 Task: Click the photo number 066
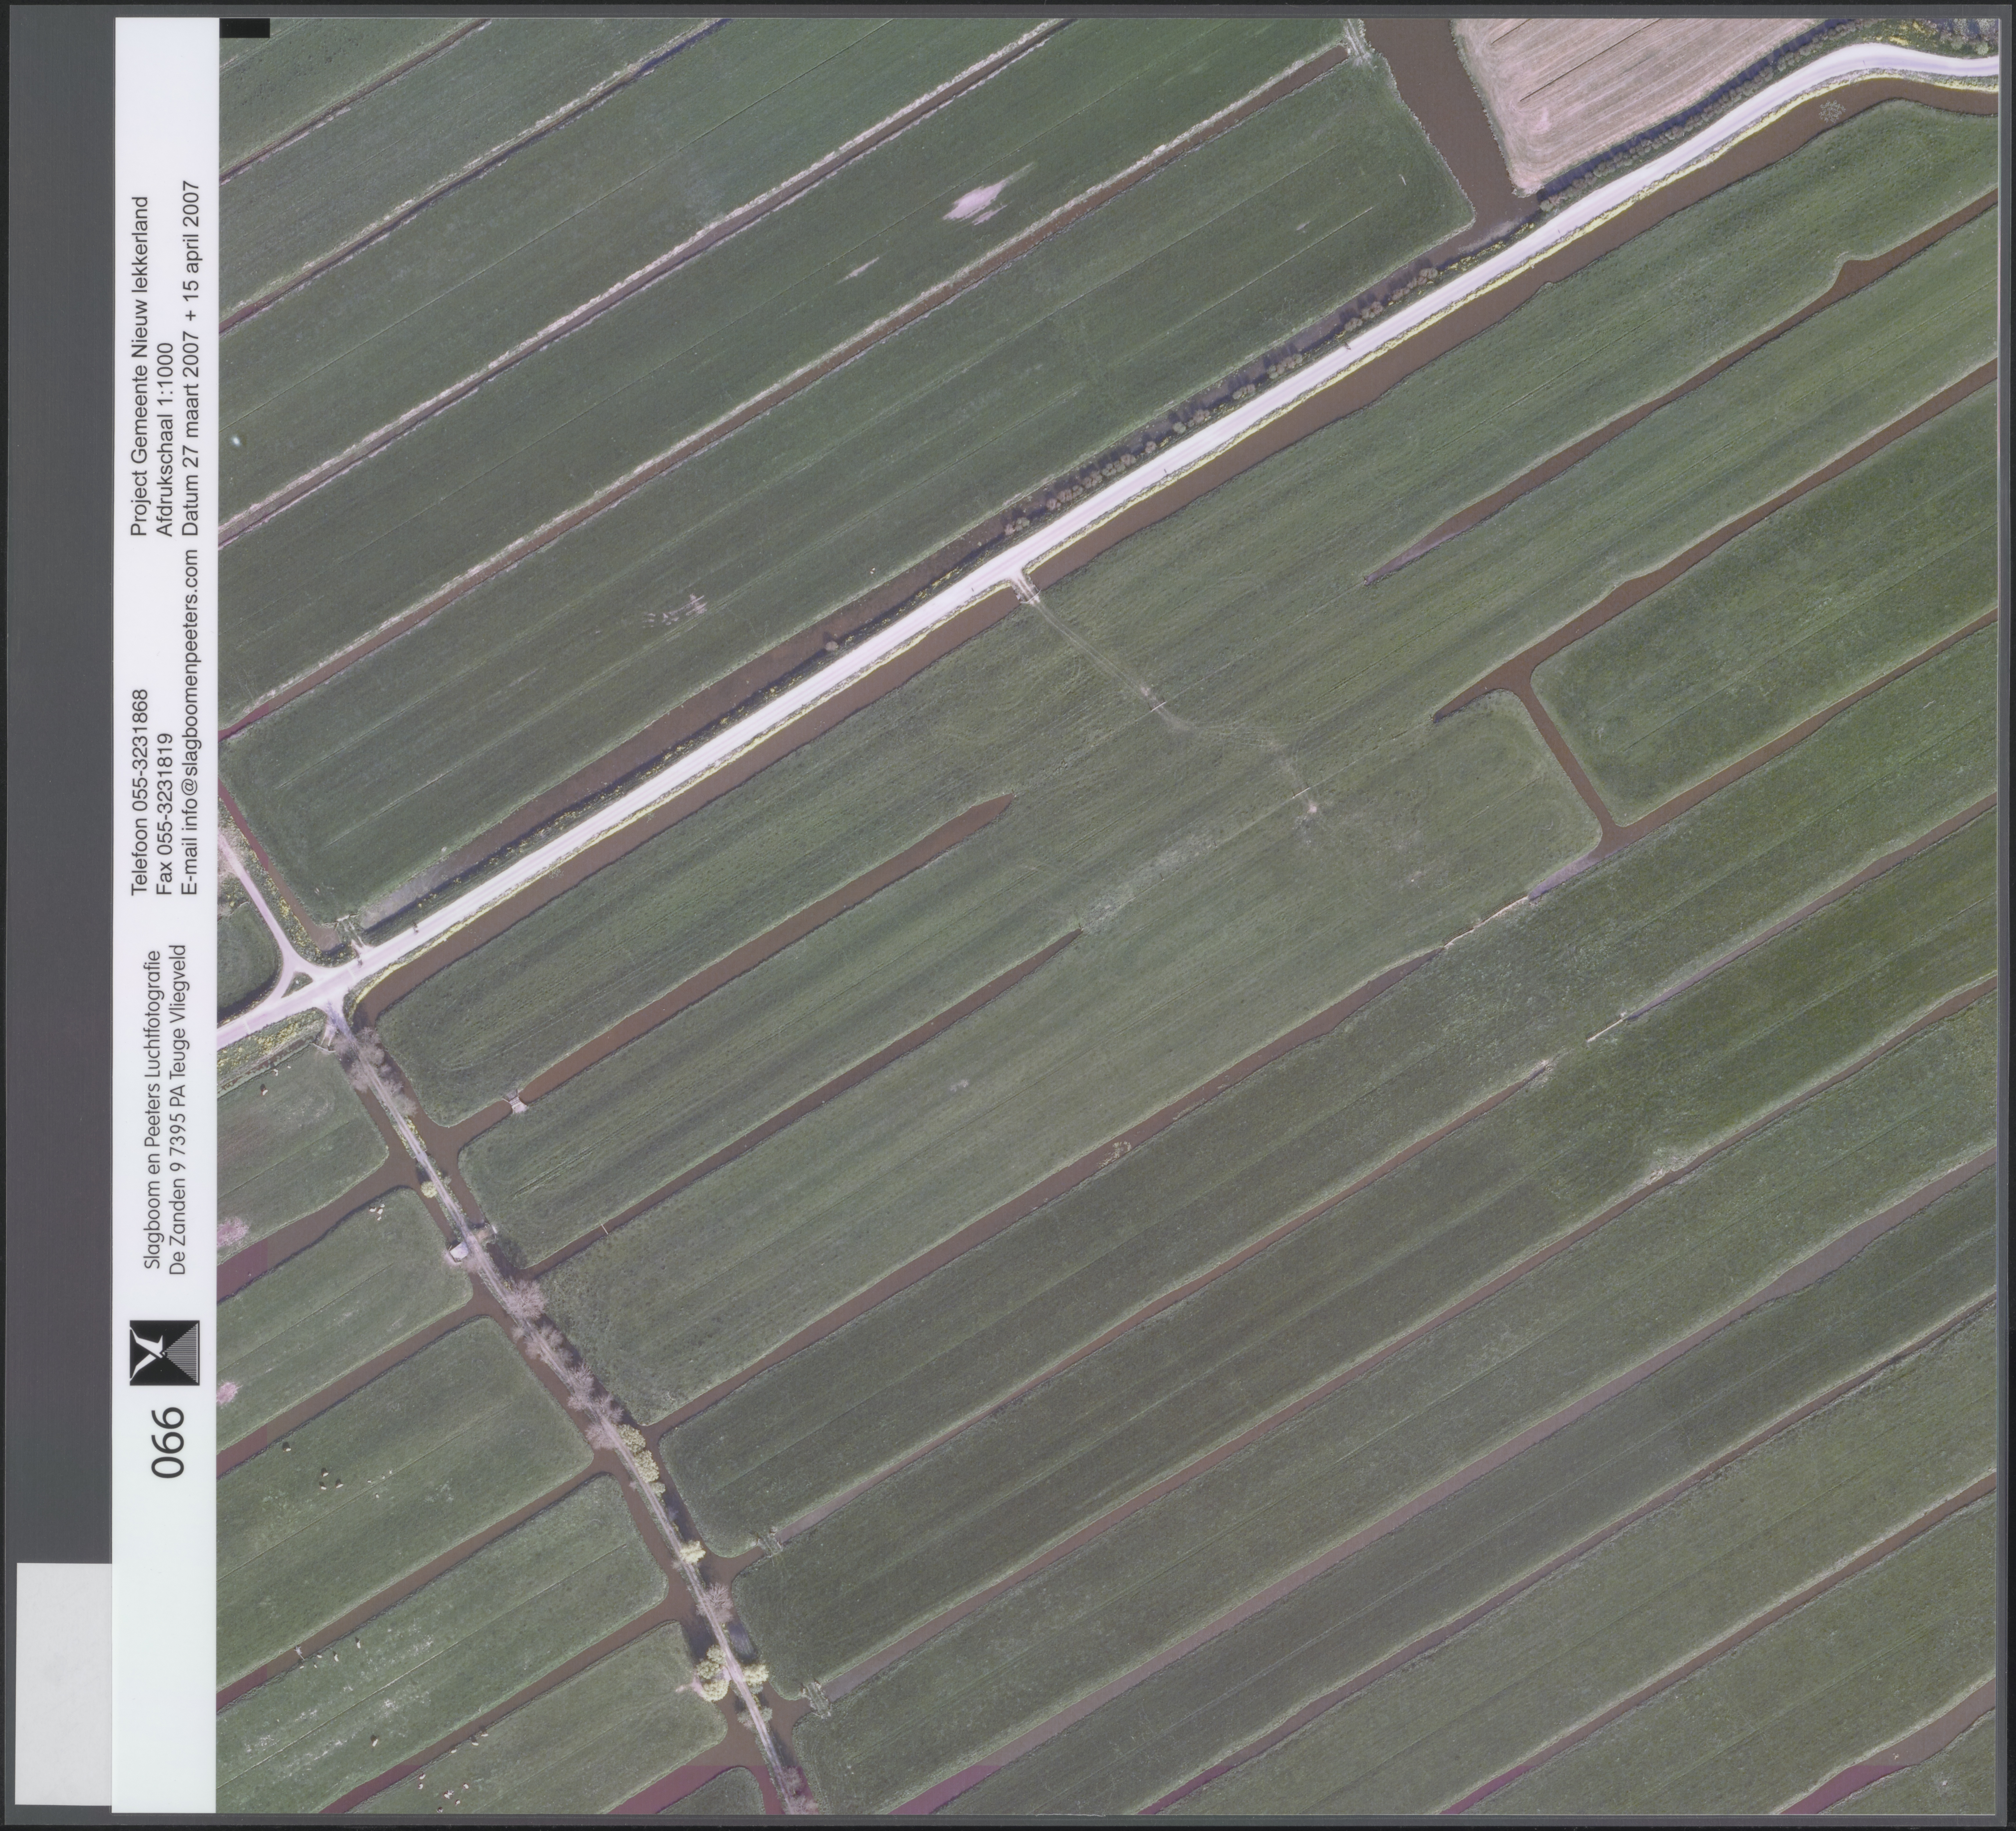tap(168, 1443)
